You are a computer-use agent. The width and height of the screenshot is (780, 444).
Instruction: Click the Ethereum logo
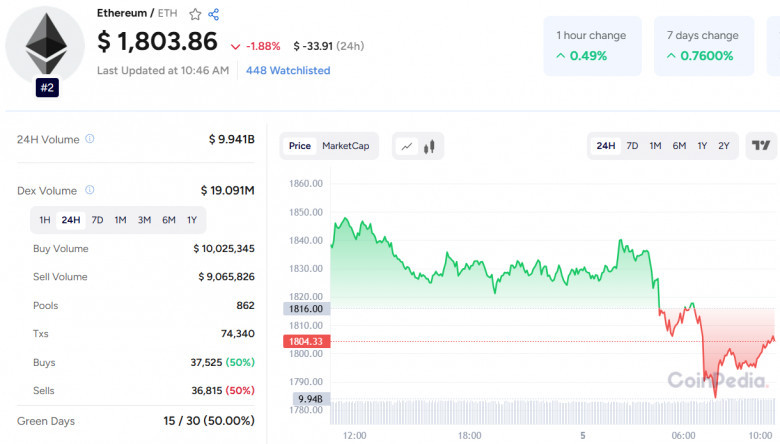click(45, 45)
